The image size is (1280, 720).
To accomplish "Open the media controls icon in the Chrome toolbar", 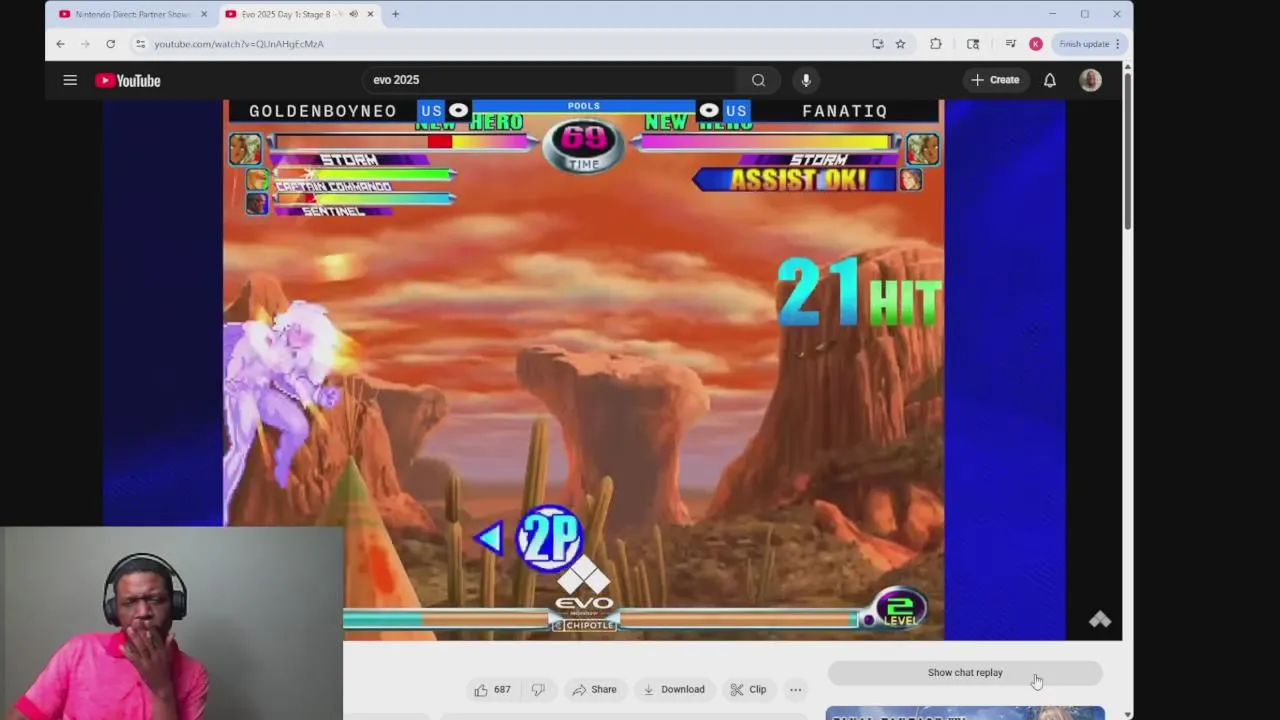I will coord(1010,44).
